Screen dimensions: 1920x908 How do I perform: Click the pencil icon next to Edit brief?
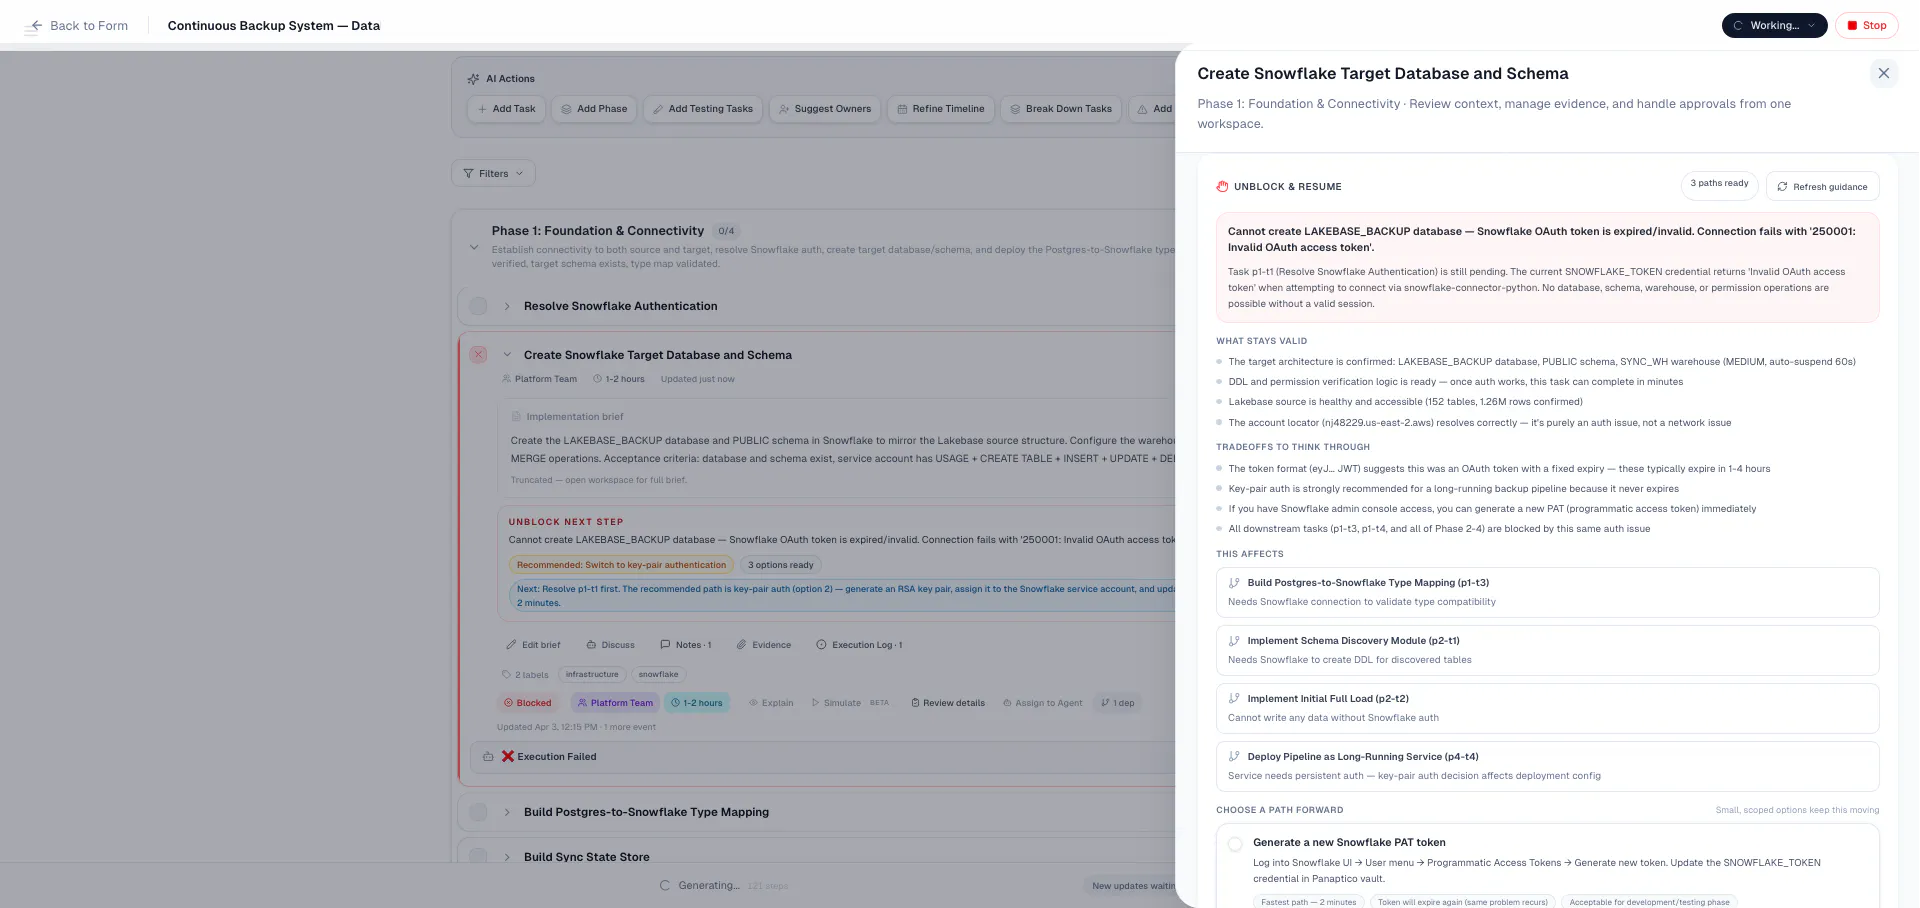click(511, 645)
